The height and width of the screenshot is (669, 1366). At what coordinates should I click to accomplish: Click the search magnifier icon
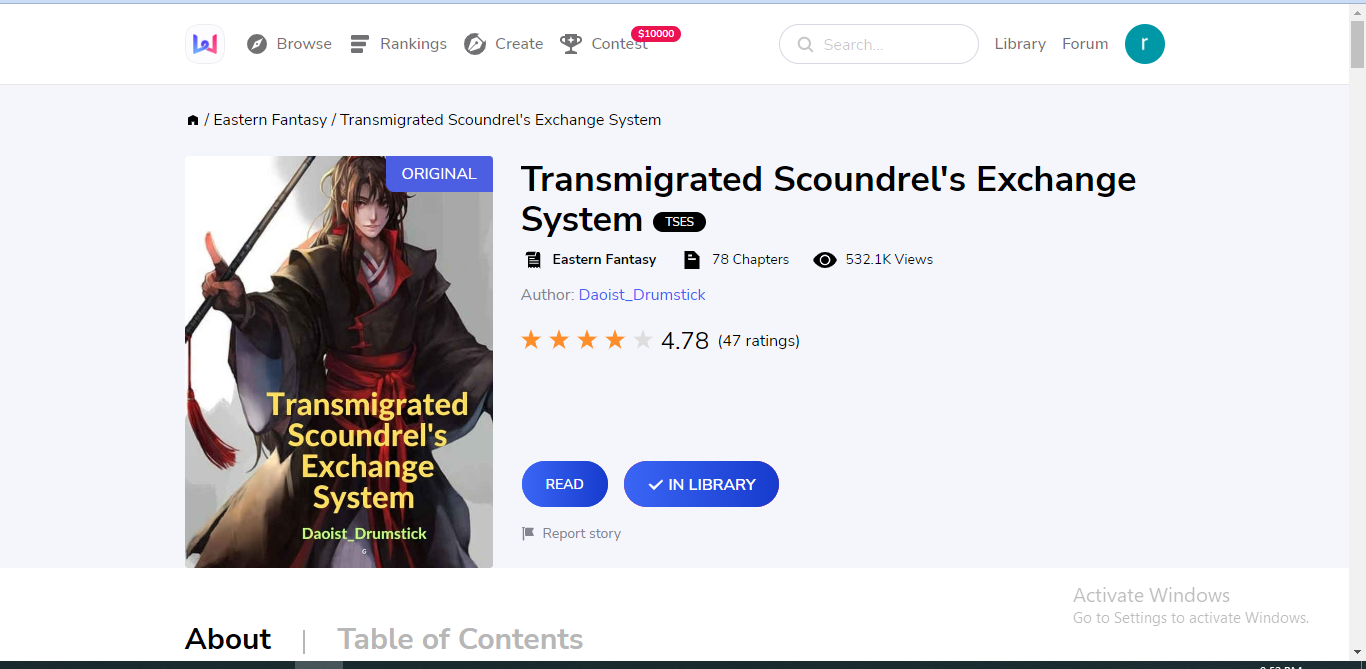[x=805, y=45]
